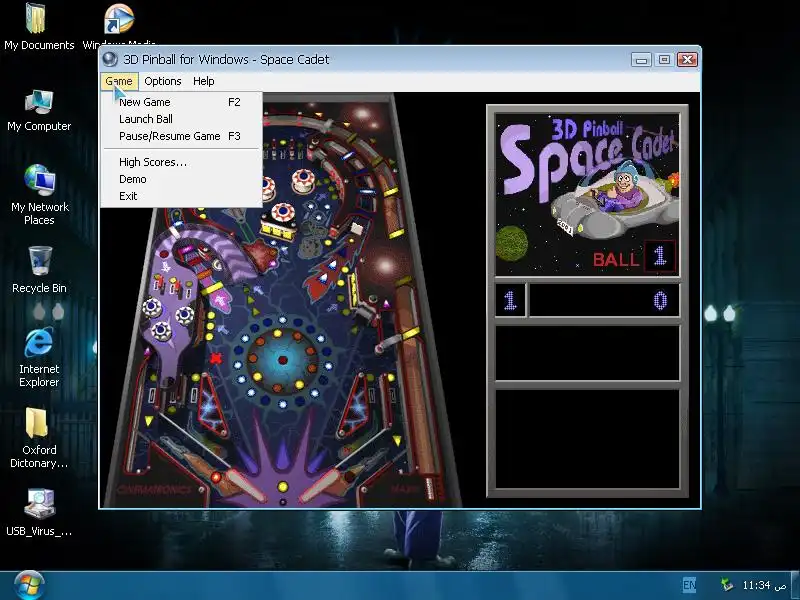This screenshot has height=600, width=800.
Task: Click the Space Cadet logo artwork
Action: pos(587,194)
